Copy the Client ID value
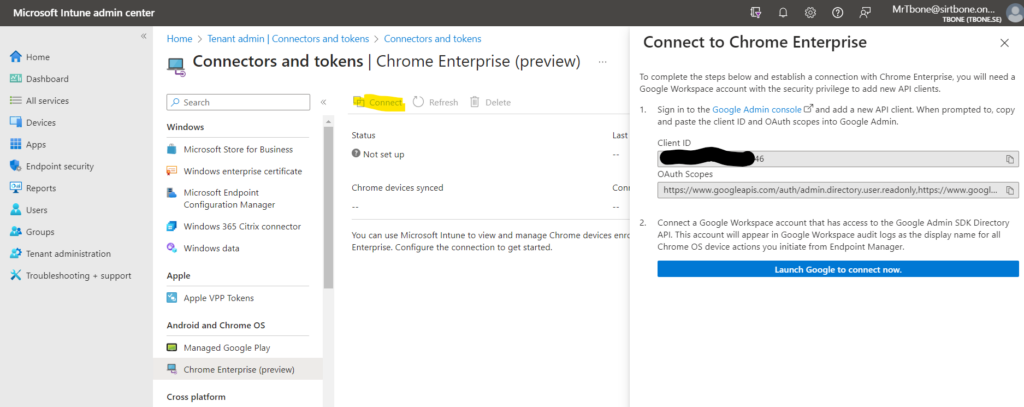Screen dimensions: 1024x407 [1010, 159]
